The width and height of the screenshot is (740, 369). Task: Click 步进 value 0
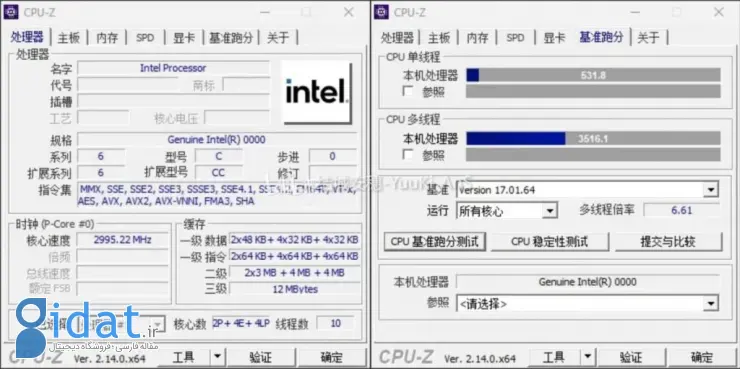(333, 156)
